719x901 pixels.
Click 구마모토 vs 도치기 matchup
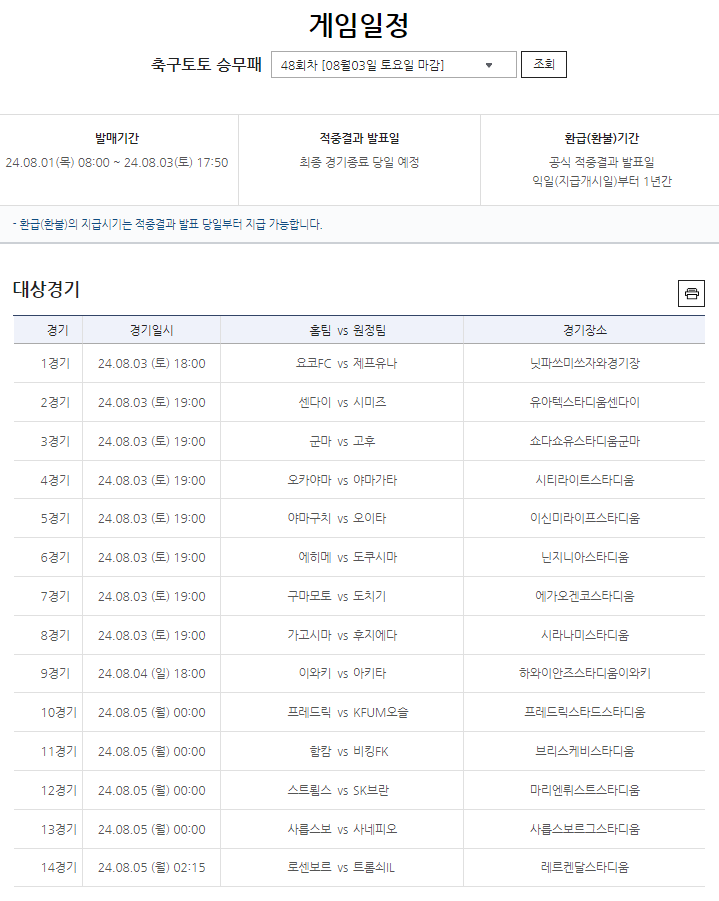click(x=337, y=597)
